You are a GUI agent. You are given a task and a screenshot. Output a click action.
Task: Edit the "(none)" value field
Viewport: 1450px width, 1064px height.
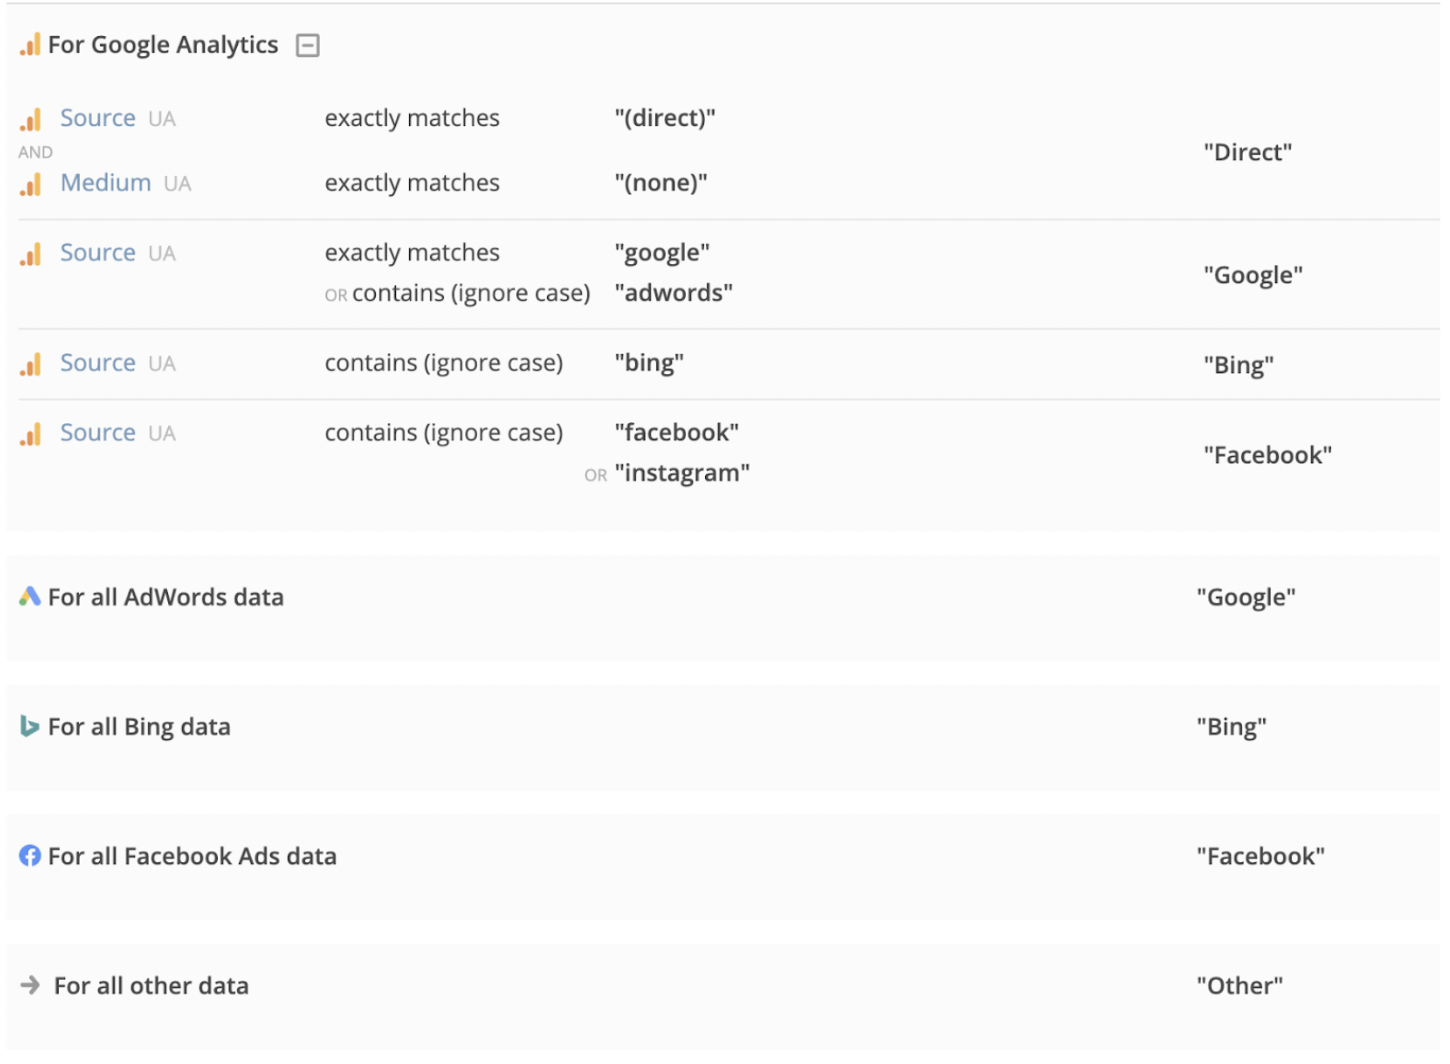click(x=661, y=182)
